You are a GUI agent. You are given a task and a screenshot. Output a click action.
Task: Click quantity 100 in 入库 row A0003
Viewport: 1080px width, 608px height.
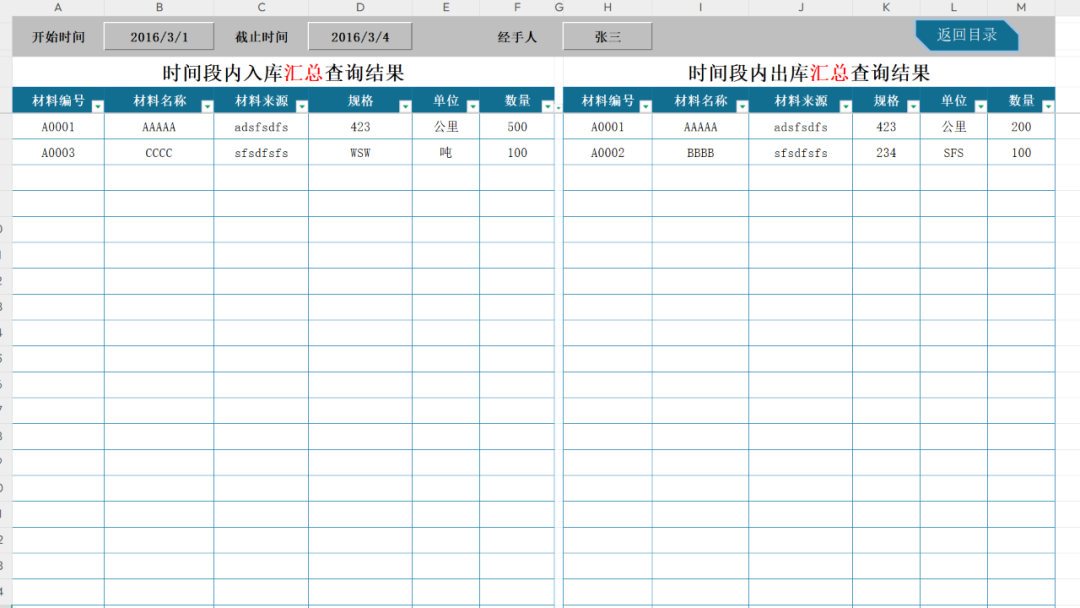pos(517,152)
